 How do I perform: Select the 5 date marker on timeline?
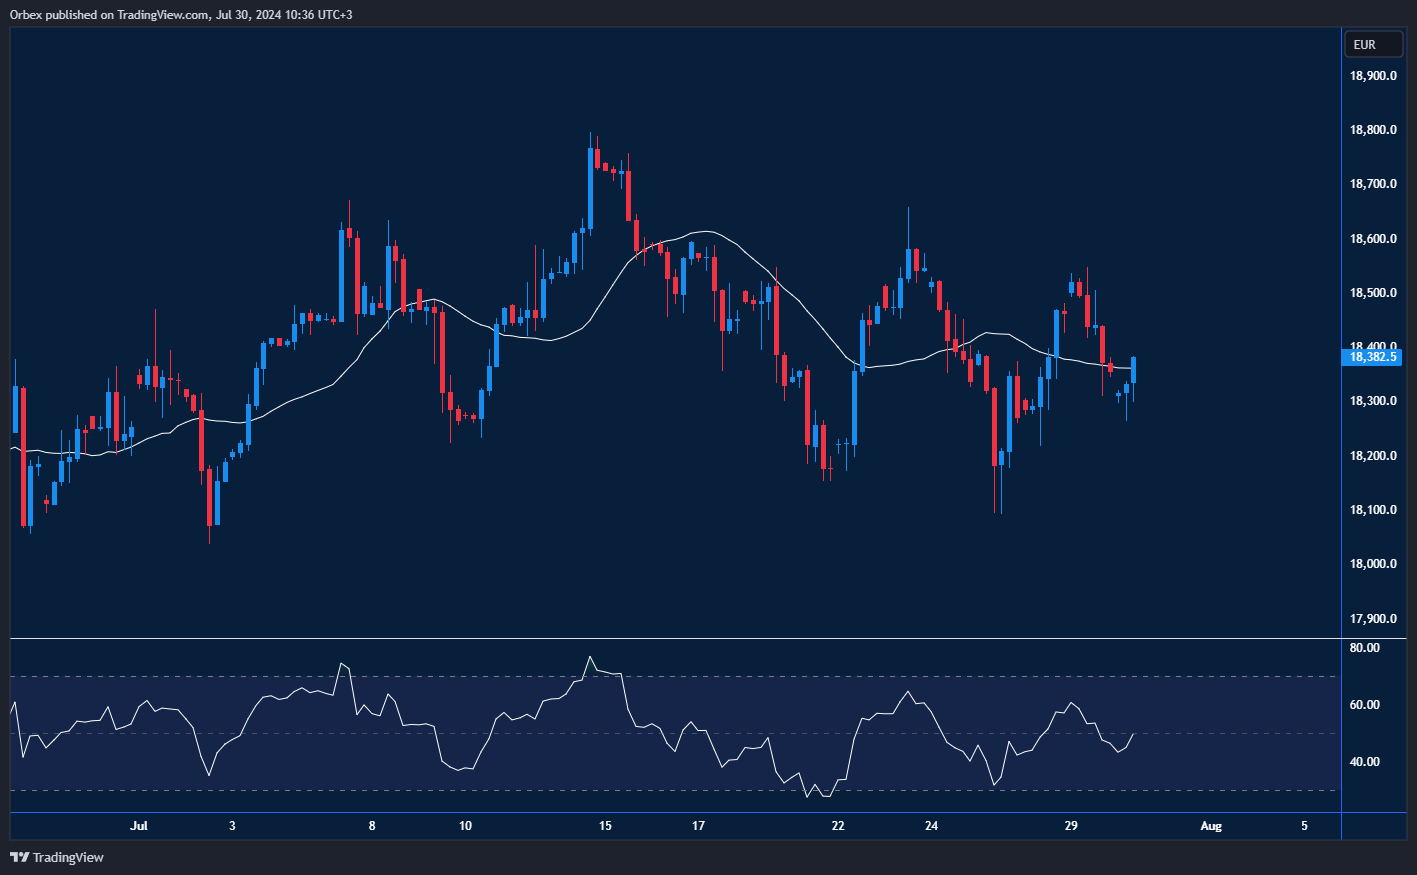point(1304,826)
